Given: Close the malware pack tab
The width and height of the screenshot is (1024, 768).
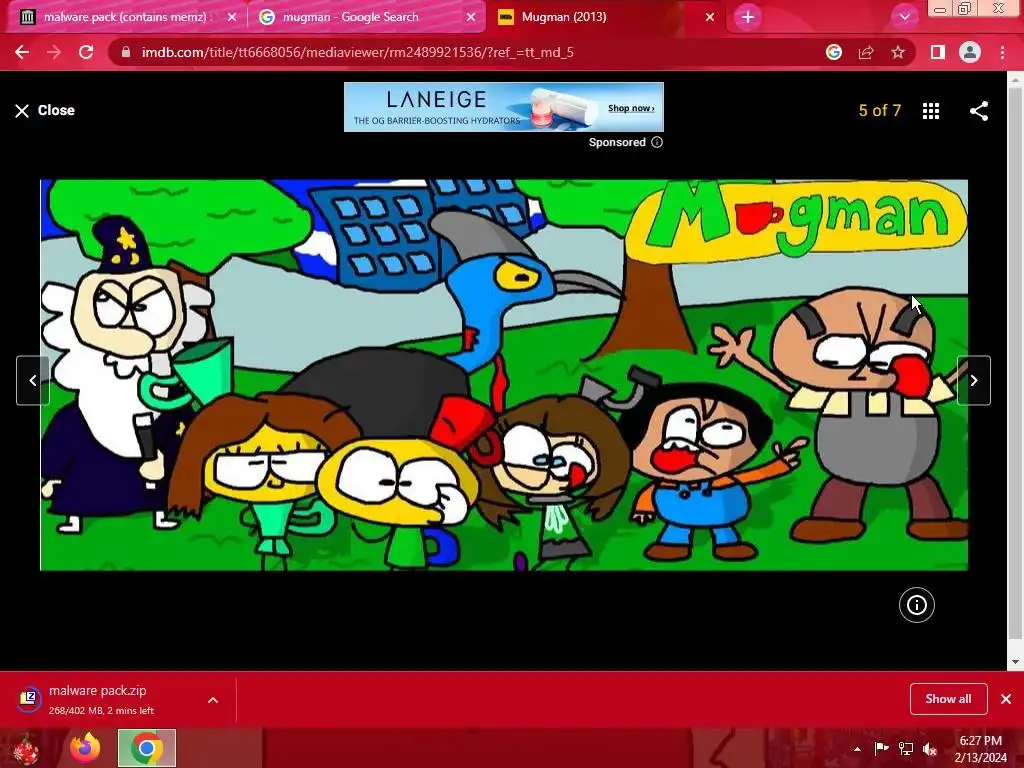Looking at the screenshot, I should pos(232,18).
